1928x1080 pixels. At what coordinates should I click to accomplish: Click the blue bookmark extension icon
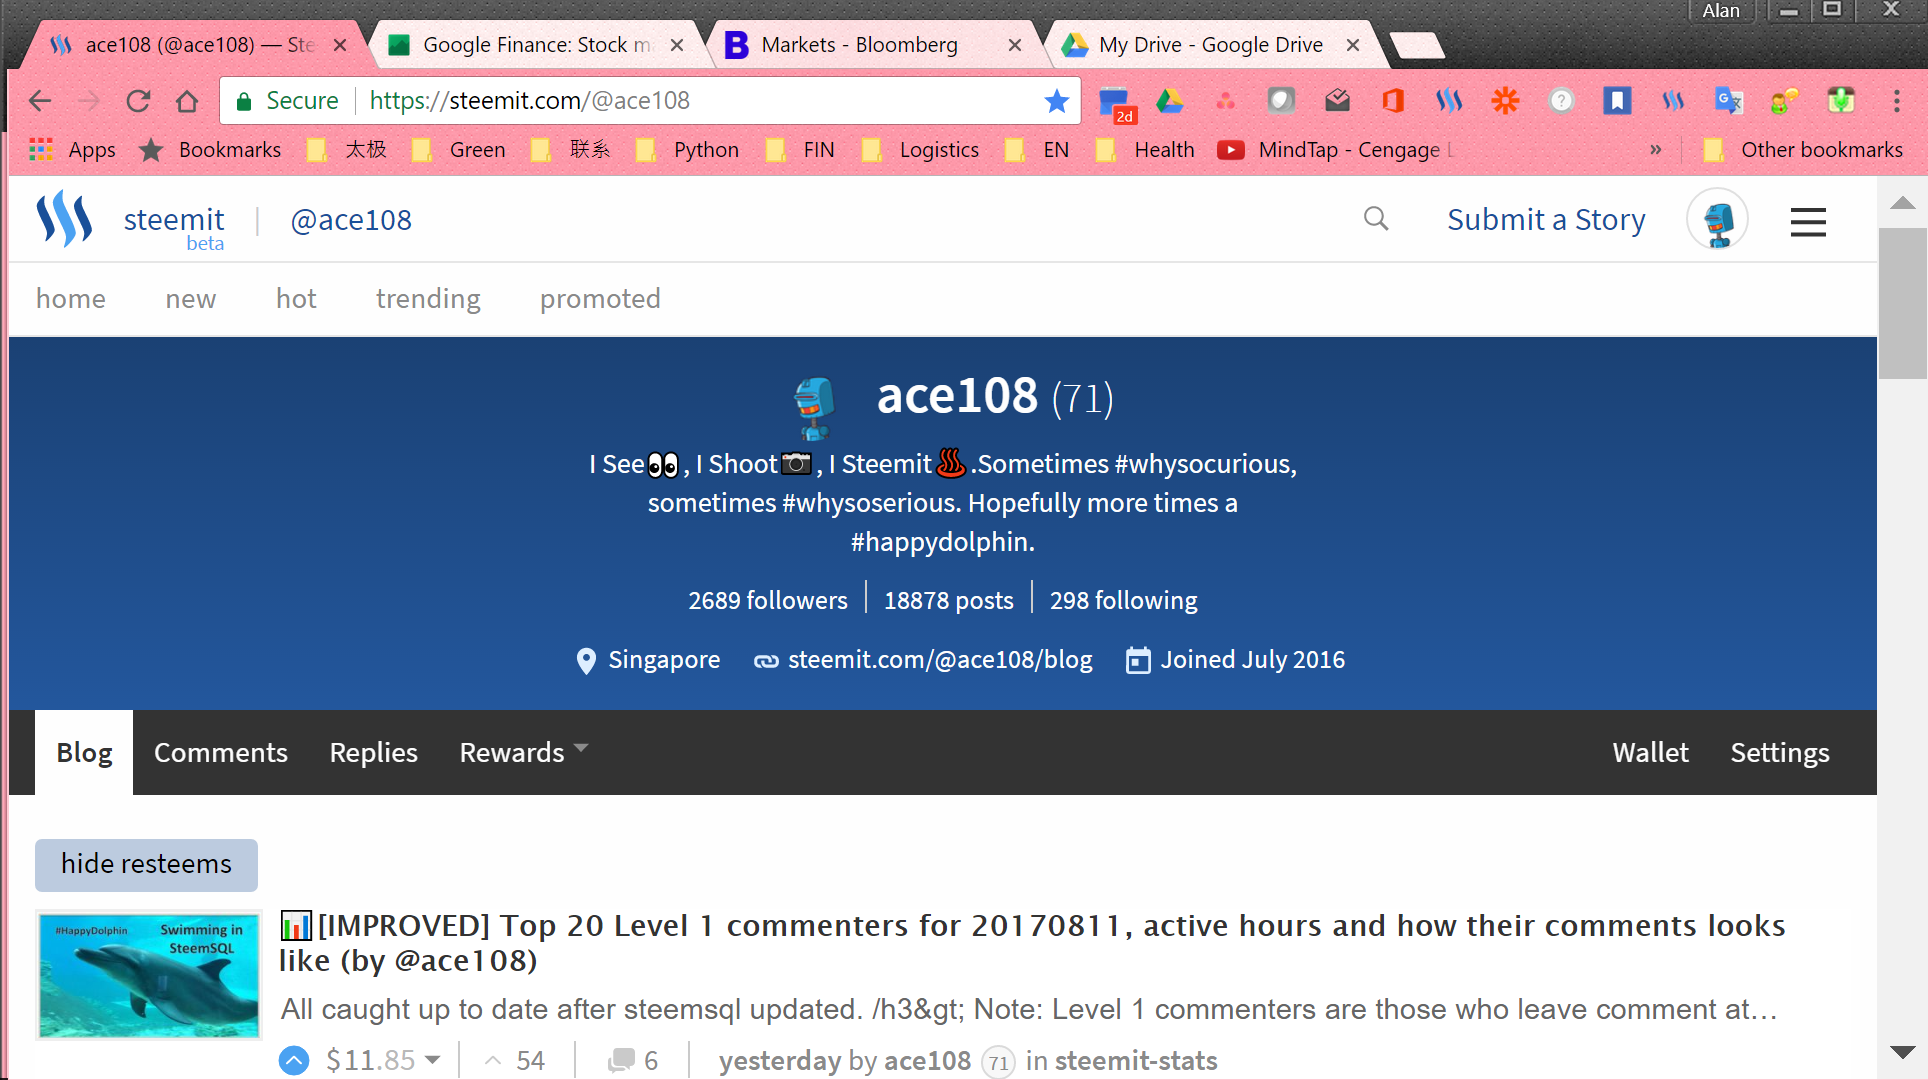click(1617, 101)
